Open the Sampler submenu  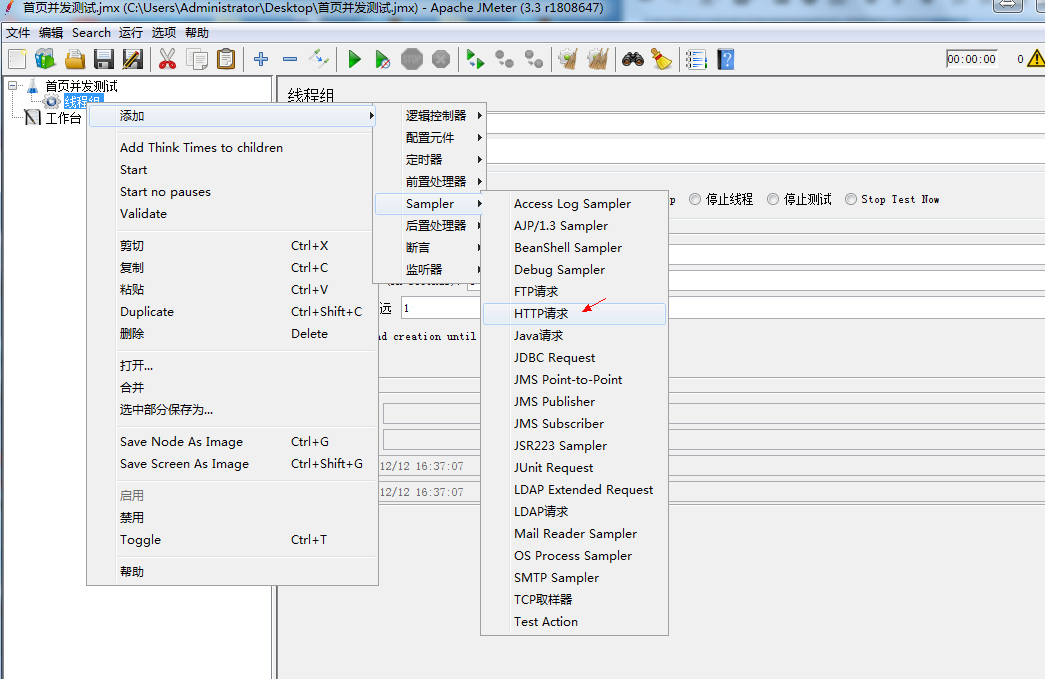click(431, 203)
